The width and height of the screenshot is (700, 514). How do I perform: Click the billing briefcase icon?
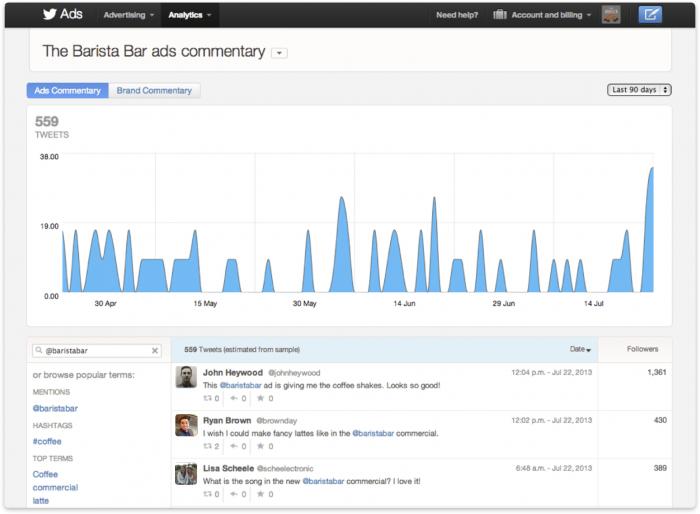click(500, 15)
